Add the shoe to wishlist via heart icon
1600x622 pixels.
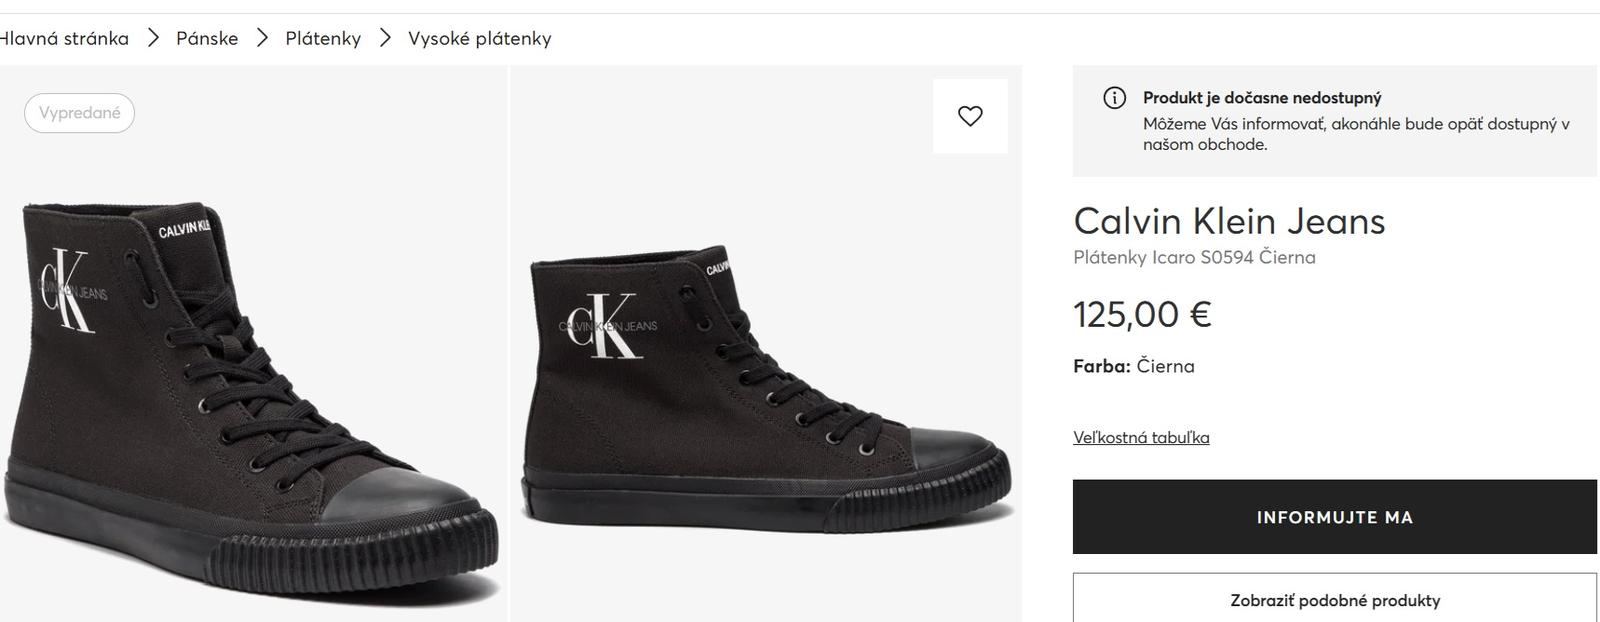pyautogui.click(x=970, y=116)
